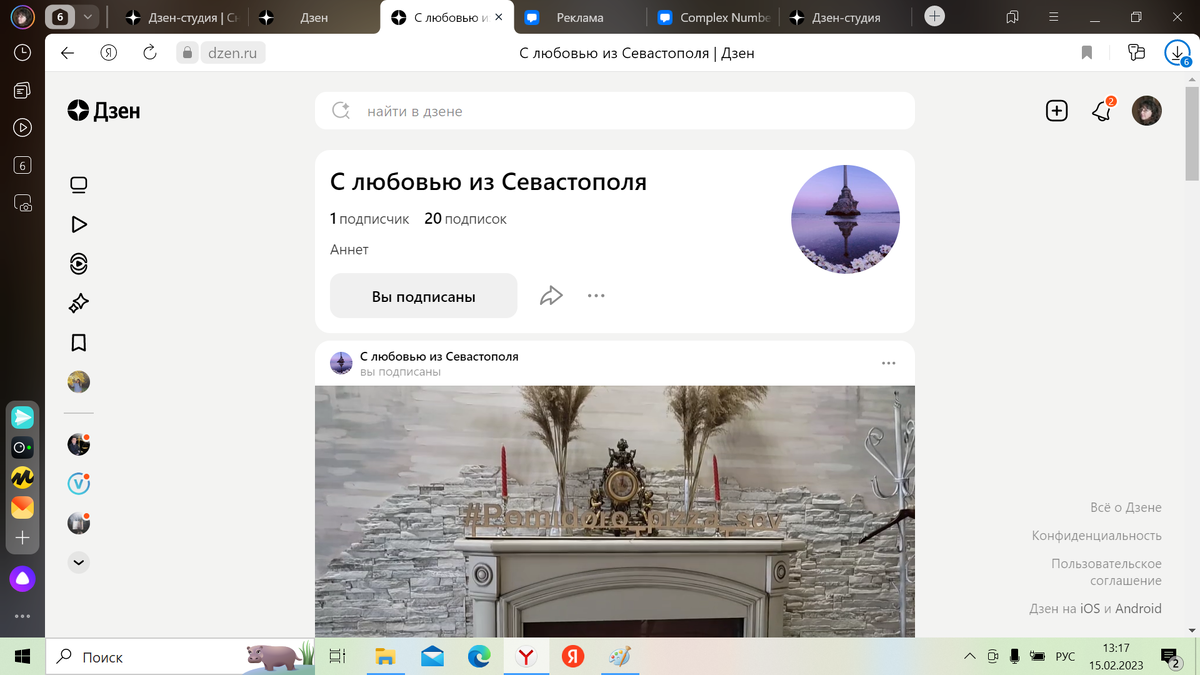
Task: Expand the tab group dropdown arrow
Action: [87, 17]
